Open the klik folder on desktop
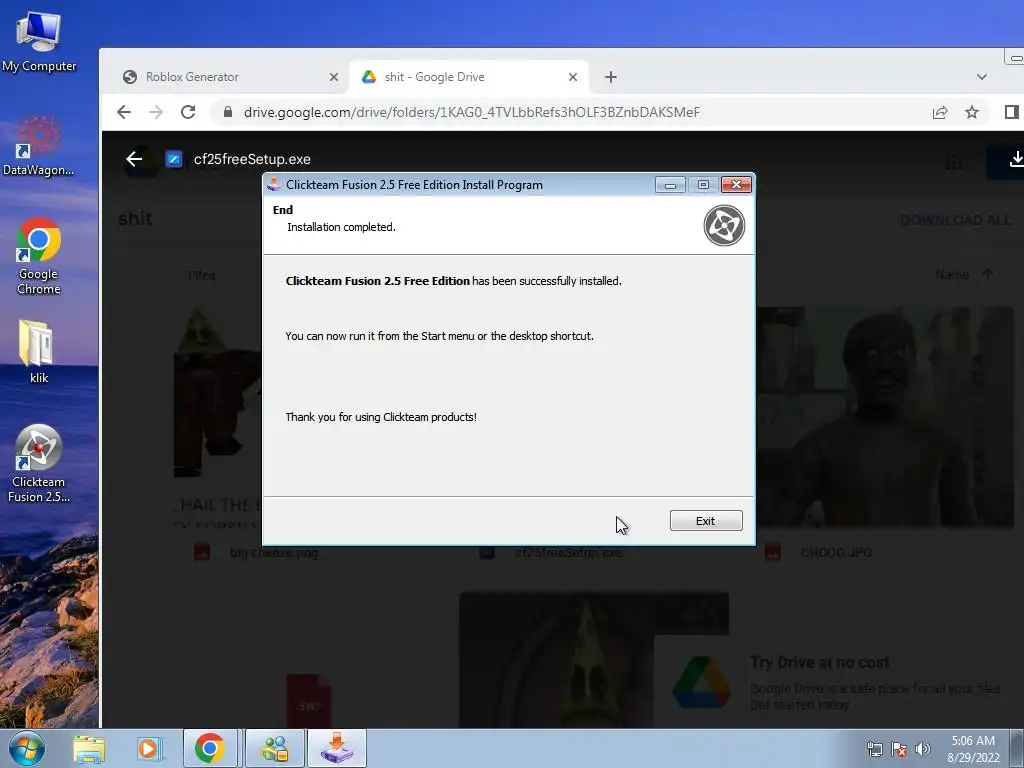Screen dimensions: 1024x768 click(x=38, y=351)
